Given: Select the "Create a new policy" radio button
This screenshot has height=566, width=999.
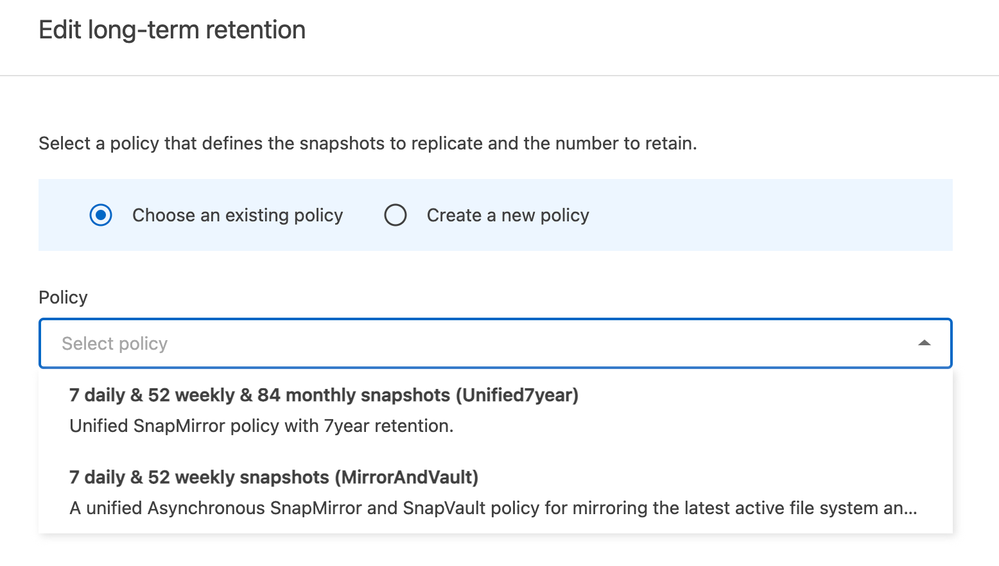Looking at the screenshot, I should [x=396, y=215].
